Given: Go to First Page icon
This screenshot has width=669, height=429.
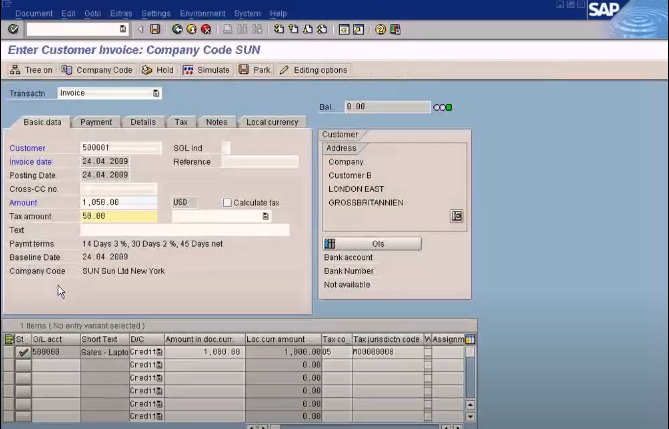Looking at the screenshot, I should point(279,29).
